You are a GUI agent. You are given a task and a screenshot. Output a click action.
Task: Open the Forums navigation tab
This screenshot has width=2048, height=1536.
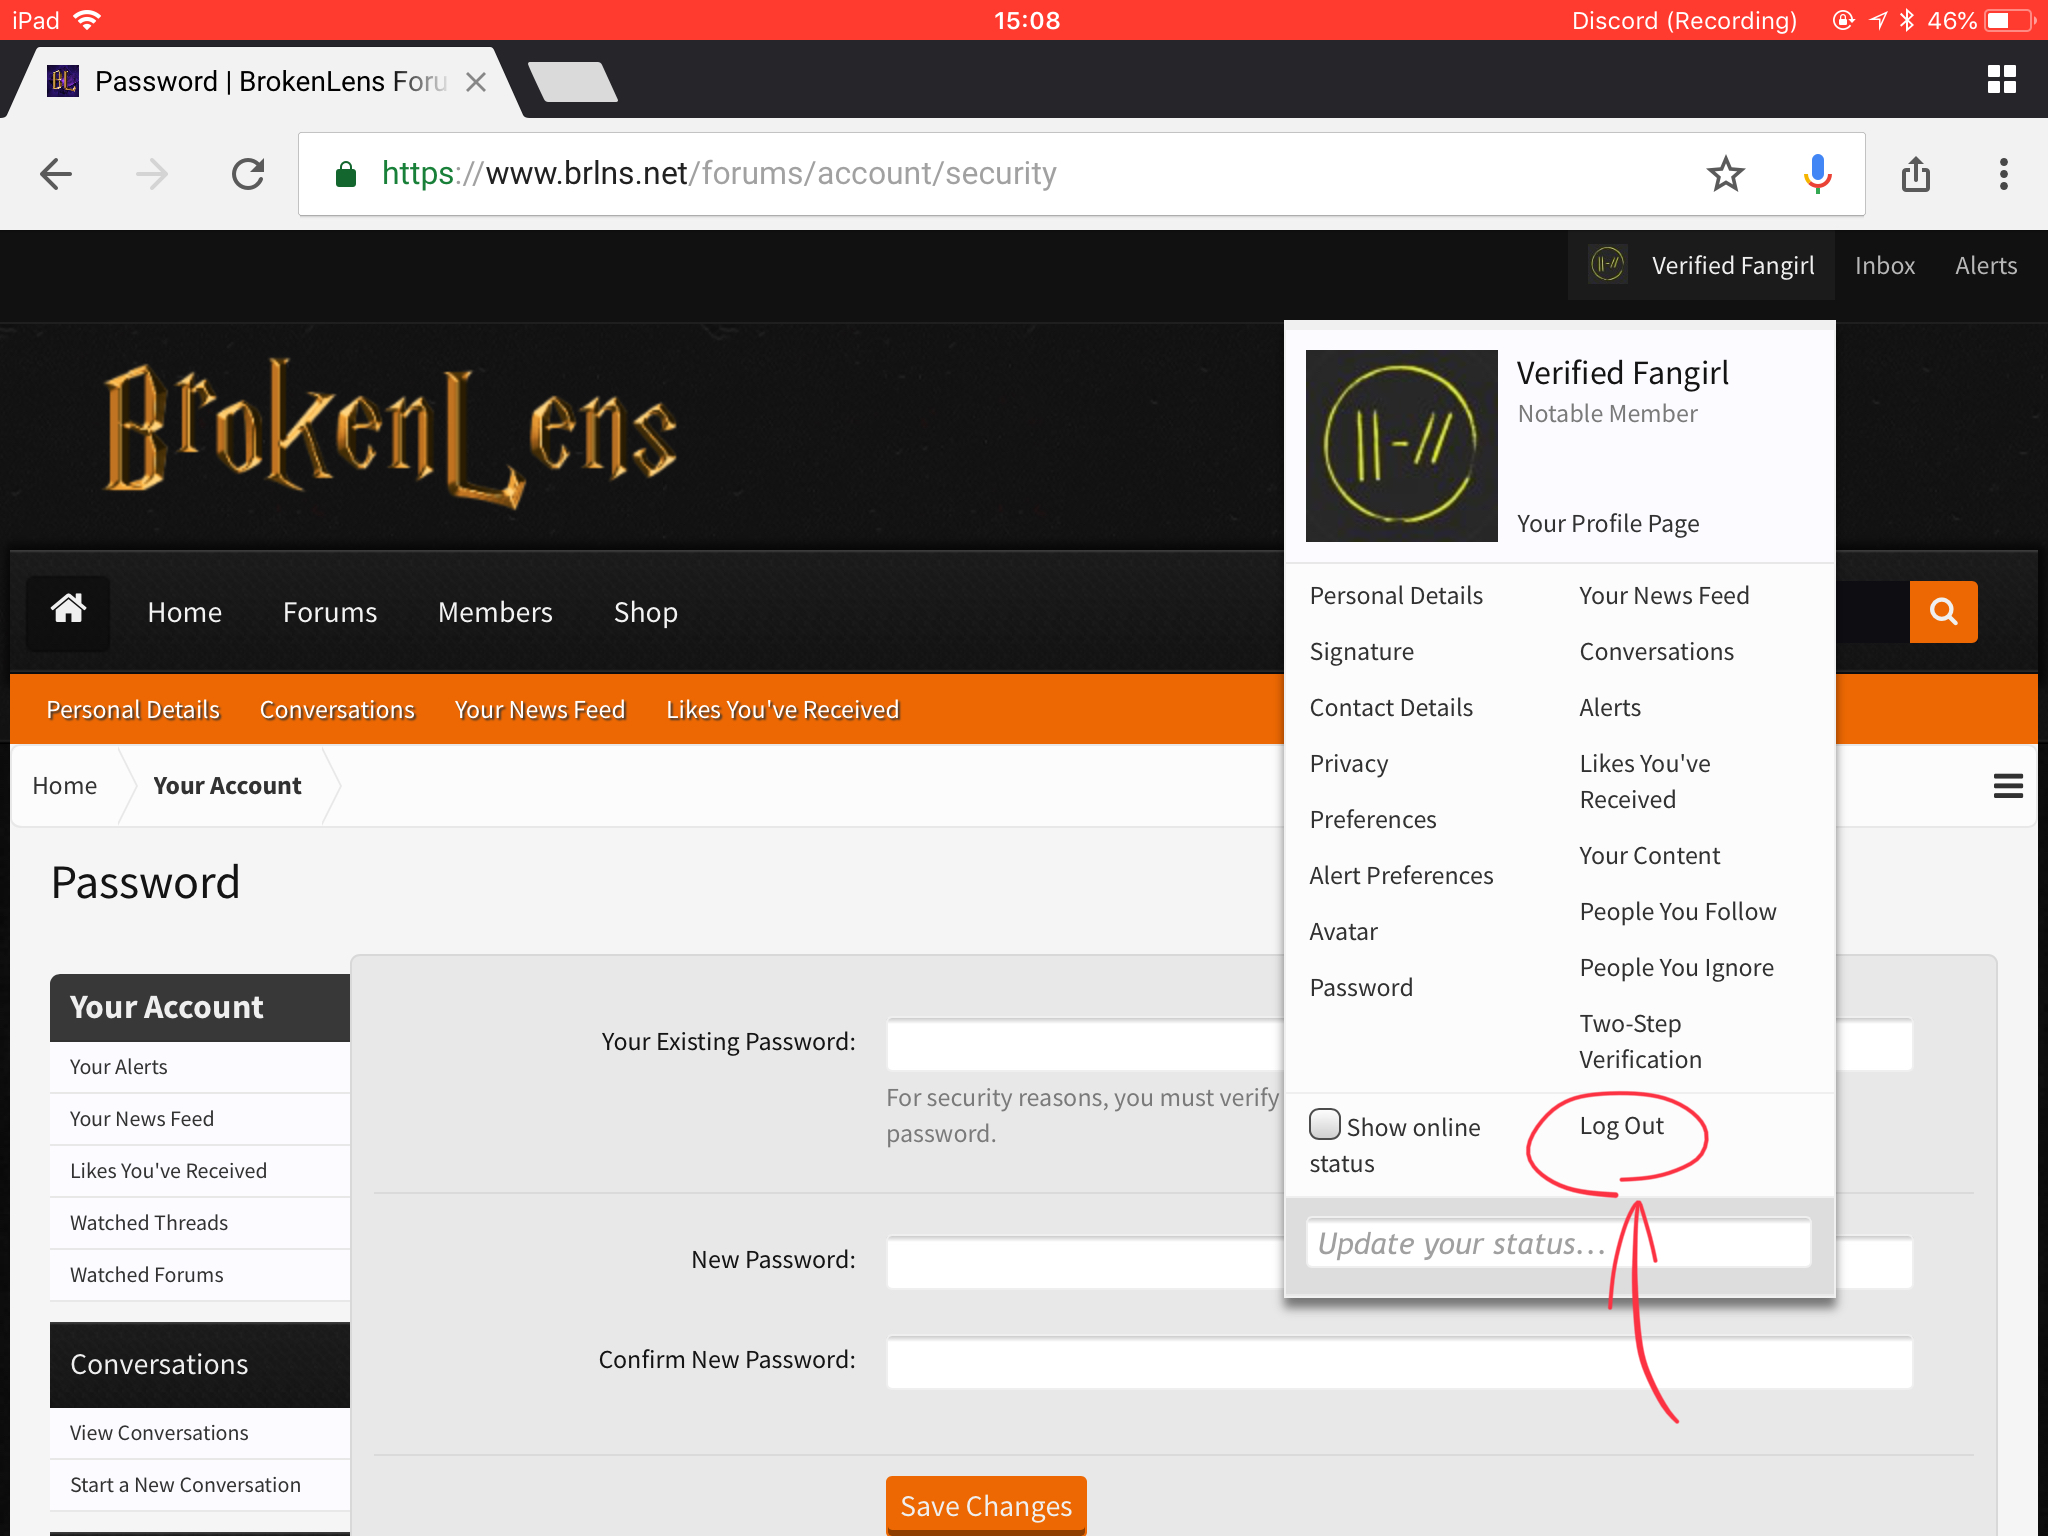[x=330, y=612]
